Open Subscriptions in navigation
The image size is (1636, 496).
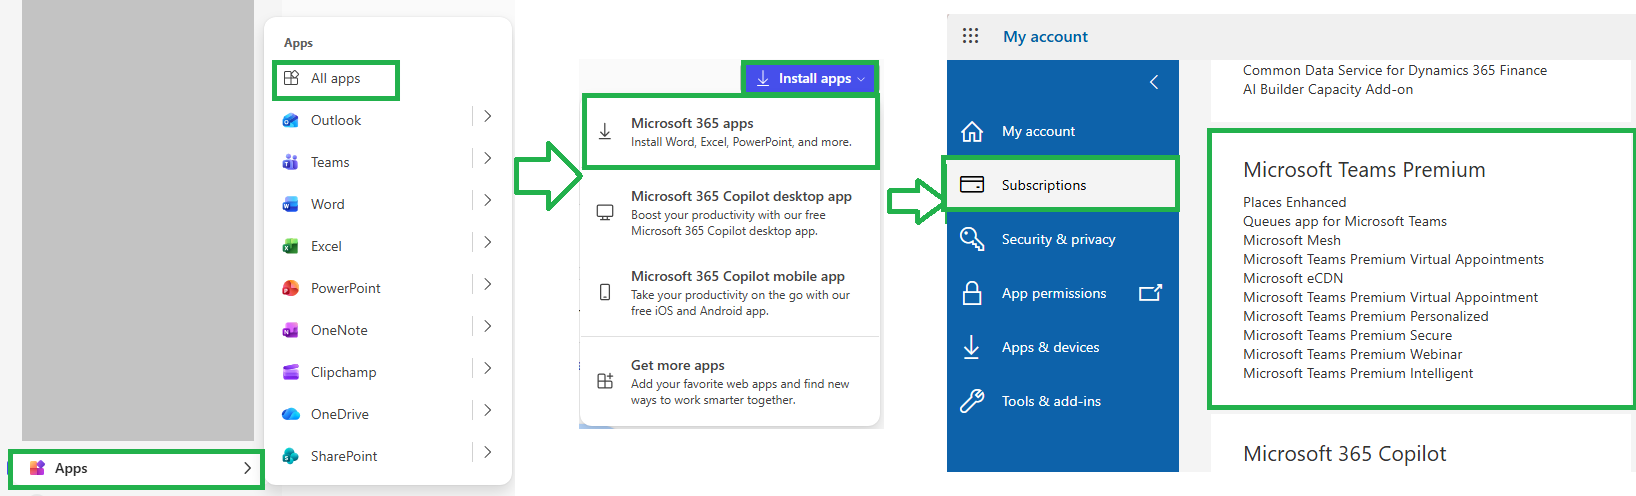pyautogui.click(x=1062, y=185)
